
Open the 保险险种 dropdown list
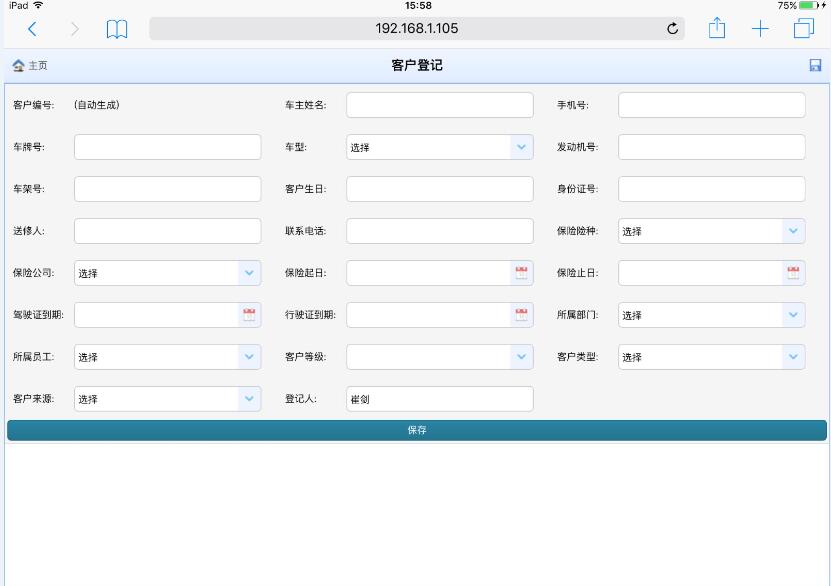[793, 231]
